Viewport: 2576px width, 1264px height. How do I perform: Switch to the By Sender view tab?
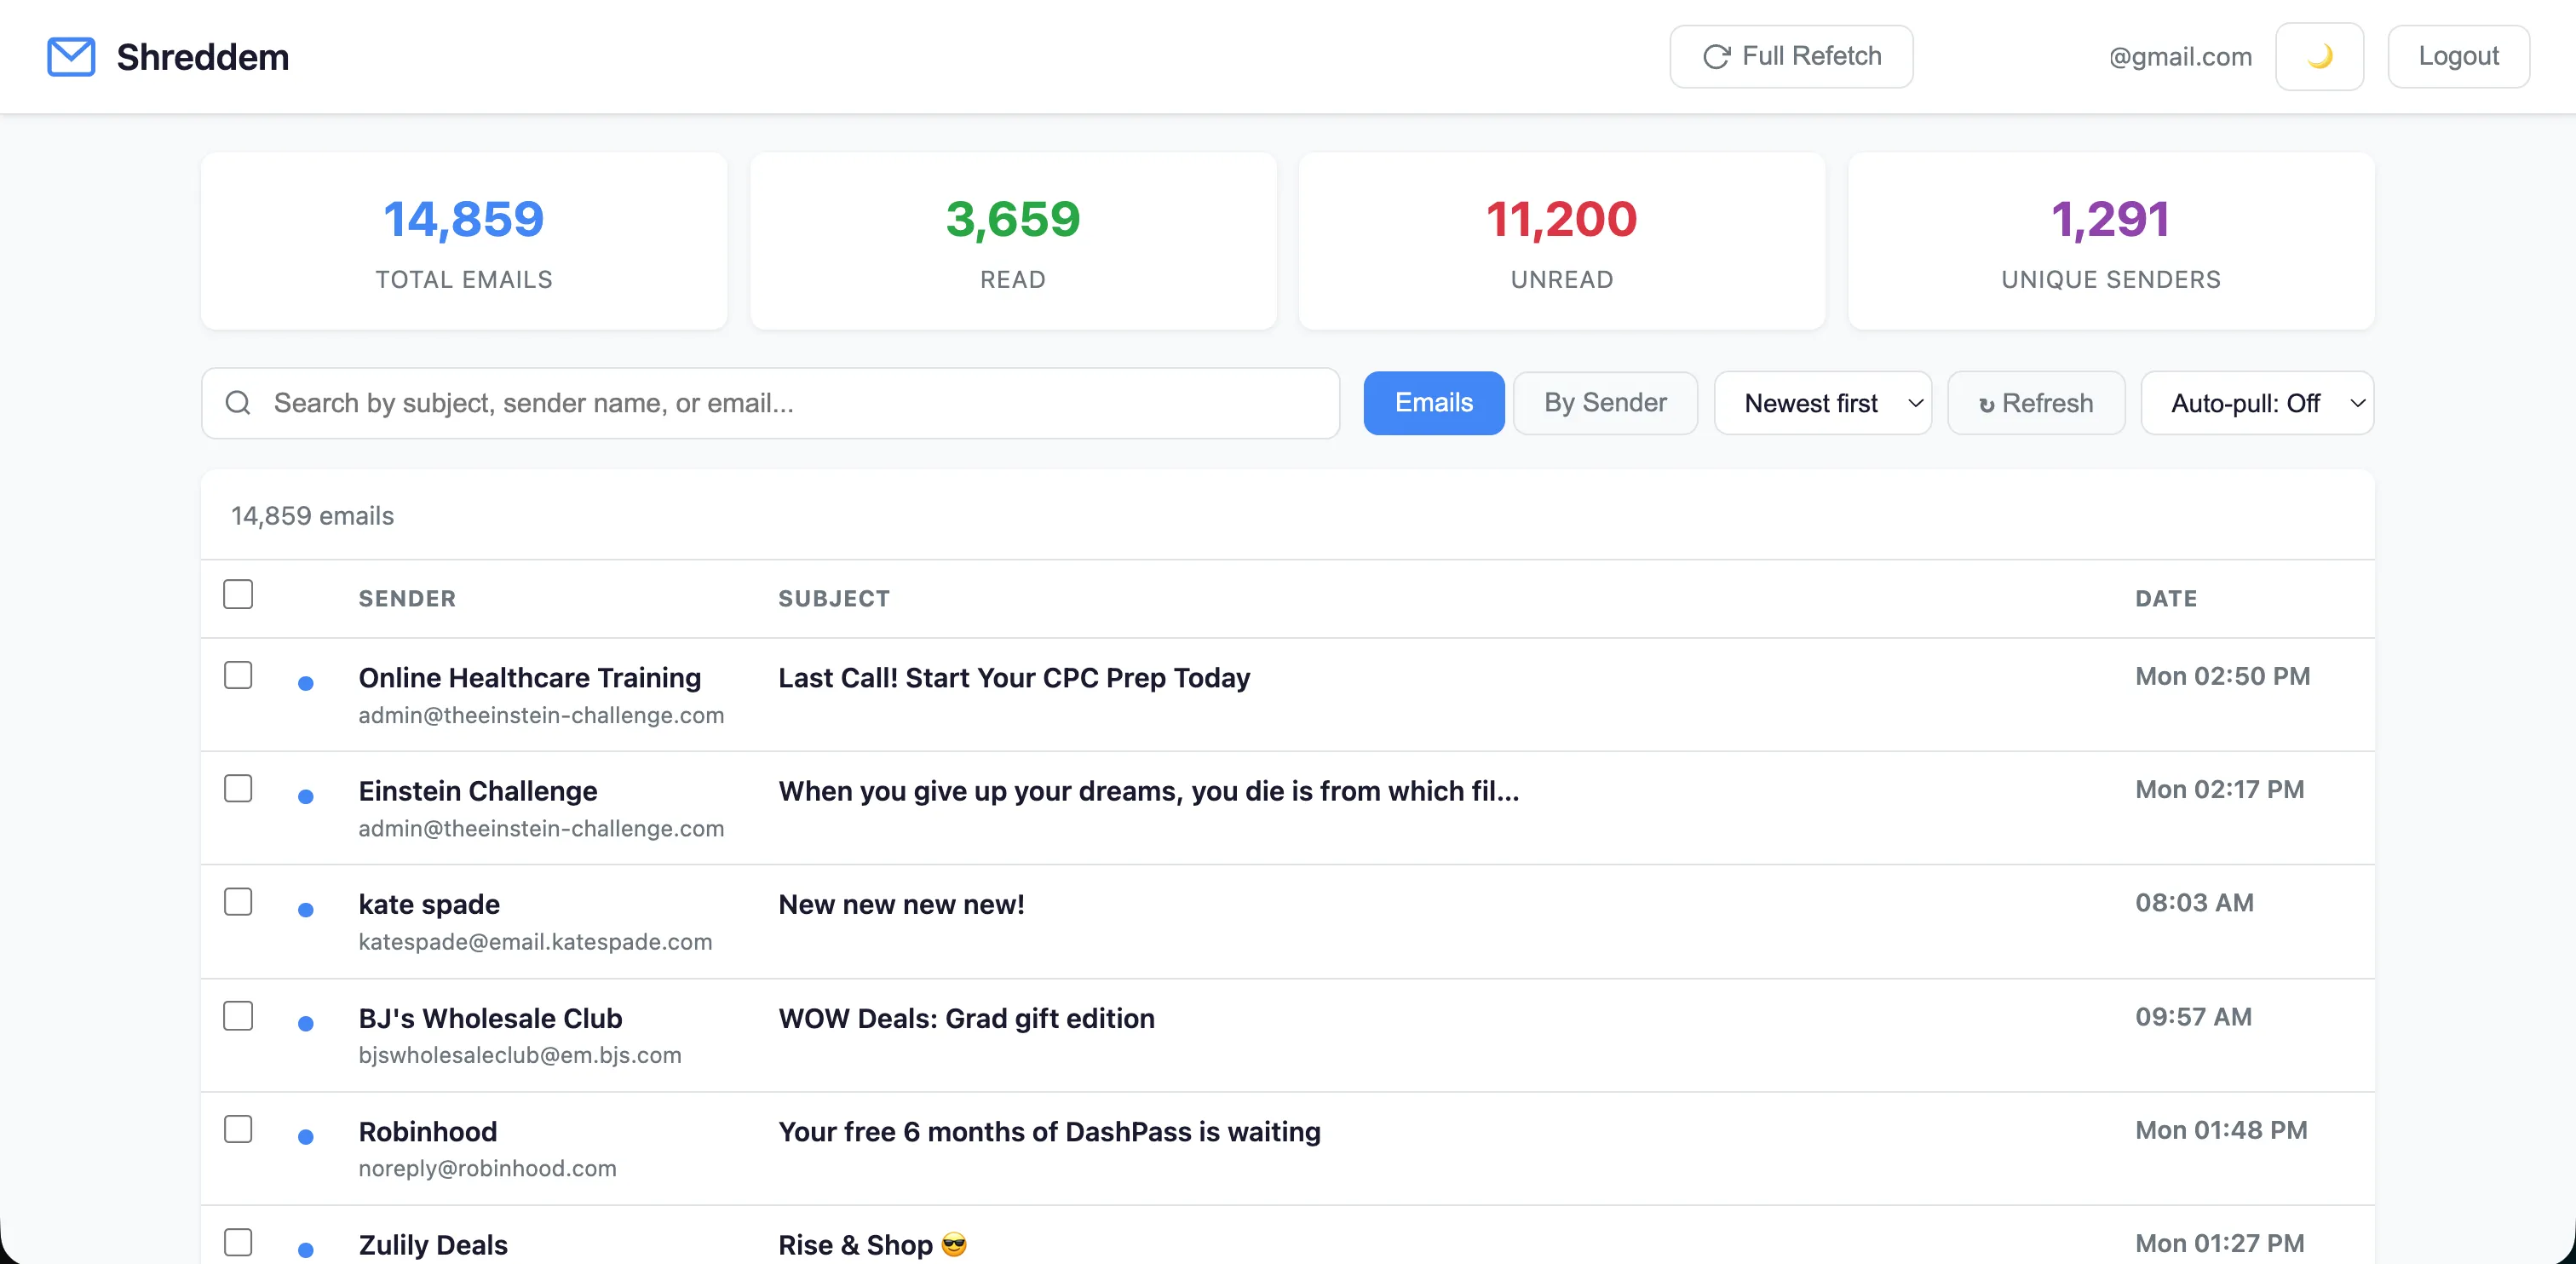tap(1605, 403)
